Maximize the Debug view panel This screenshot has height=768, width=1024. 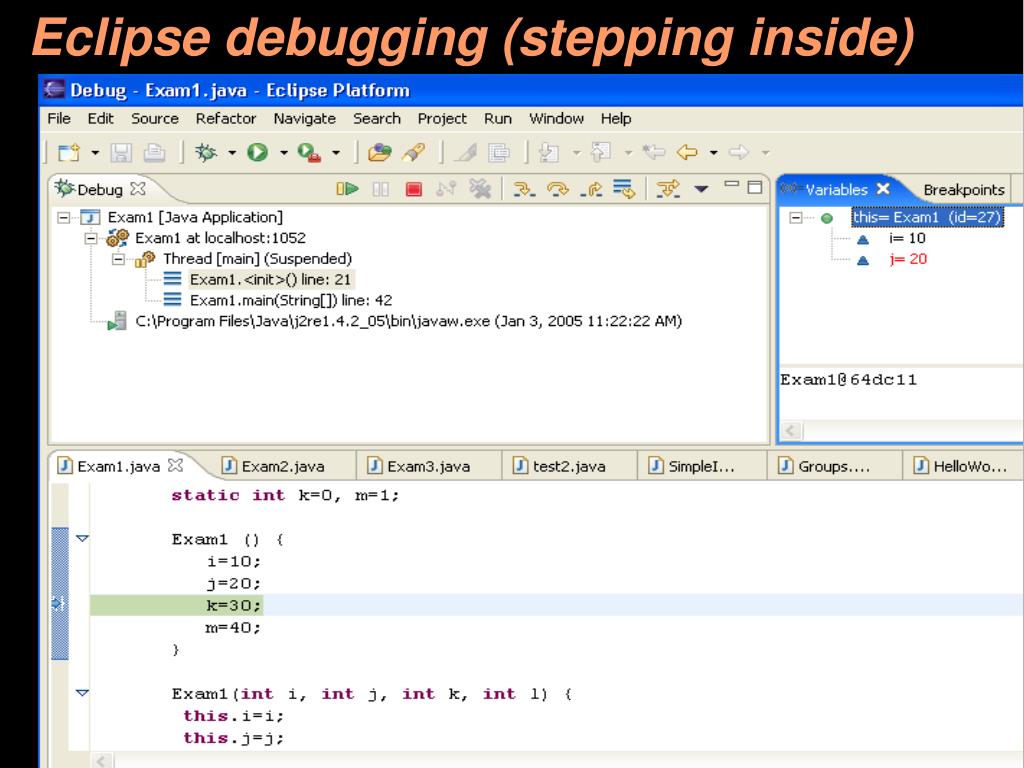755,187
